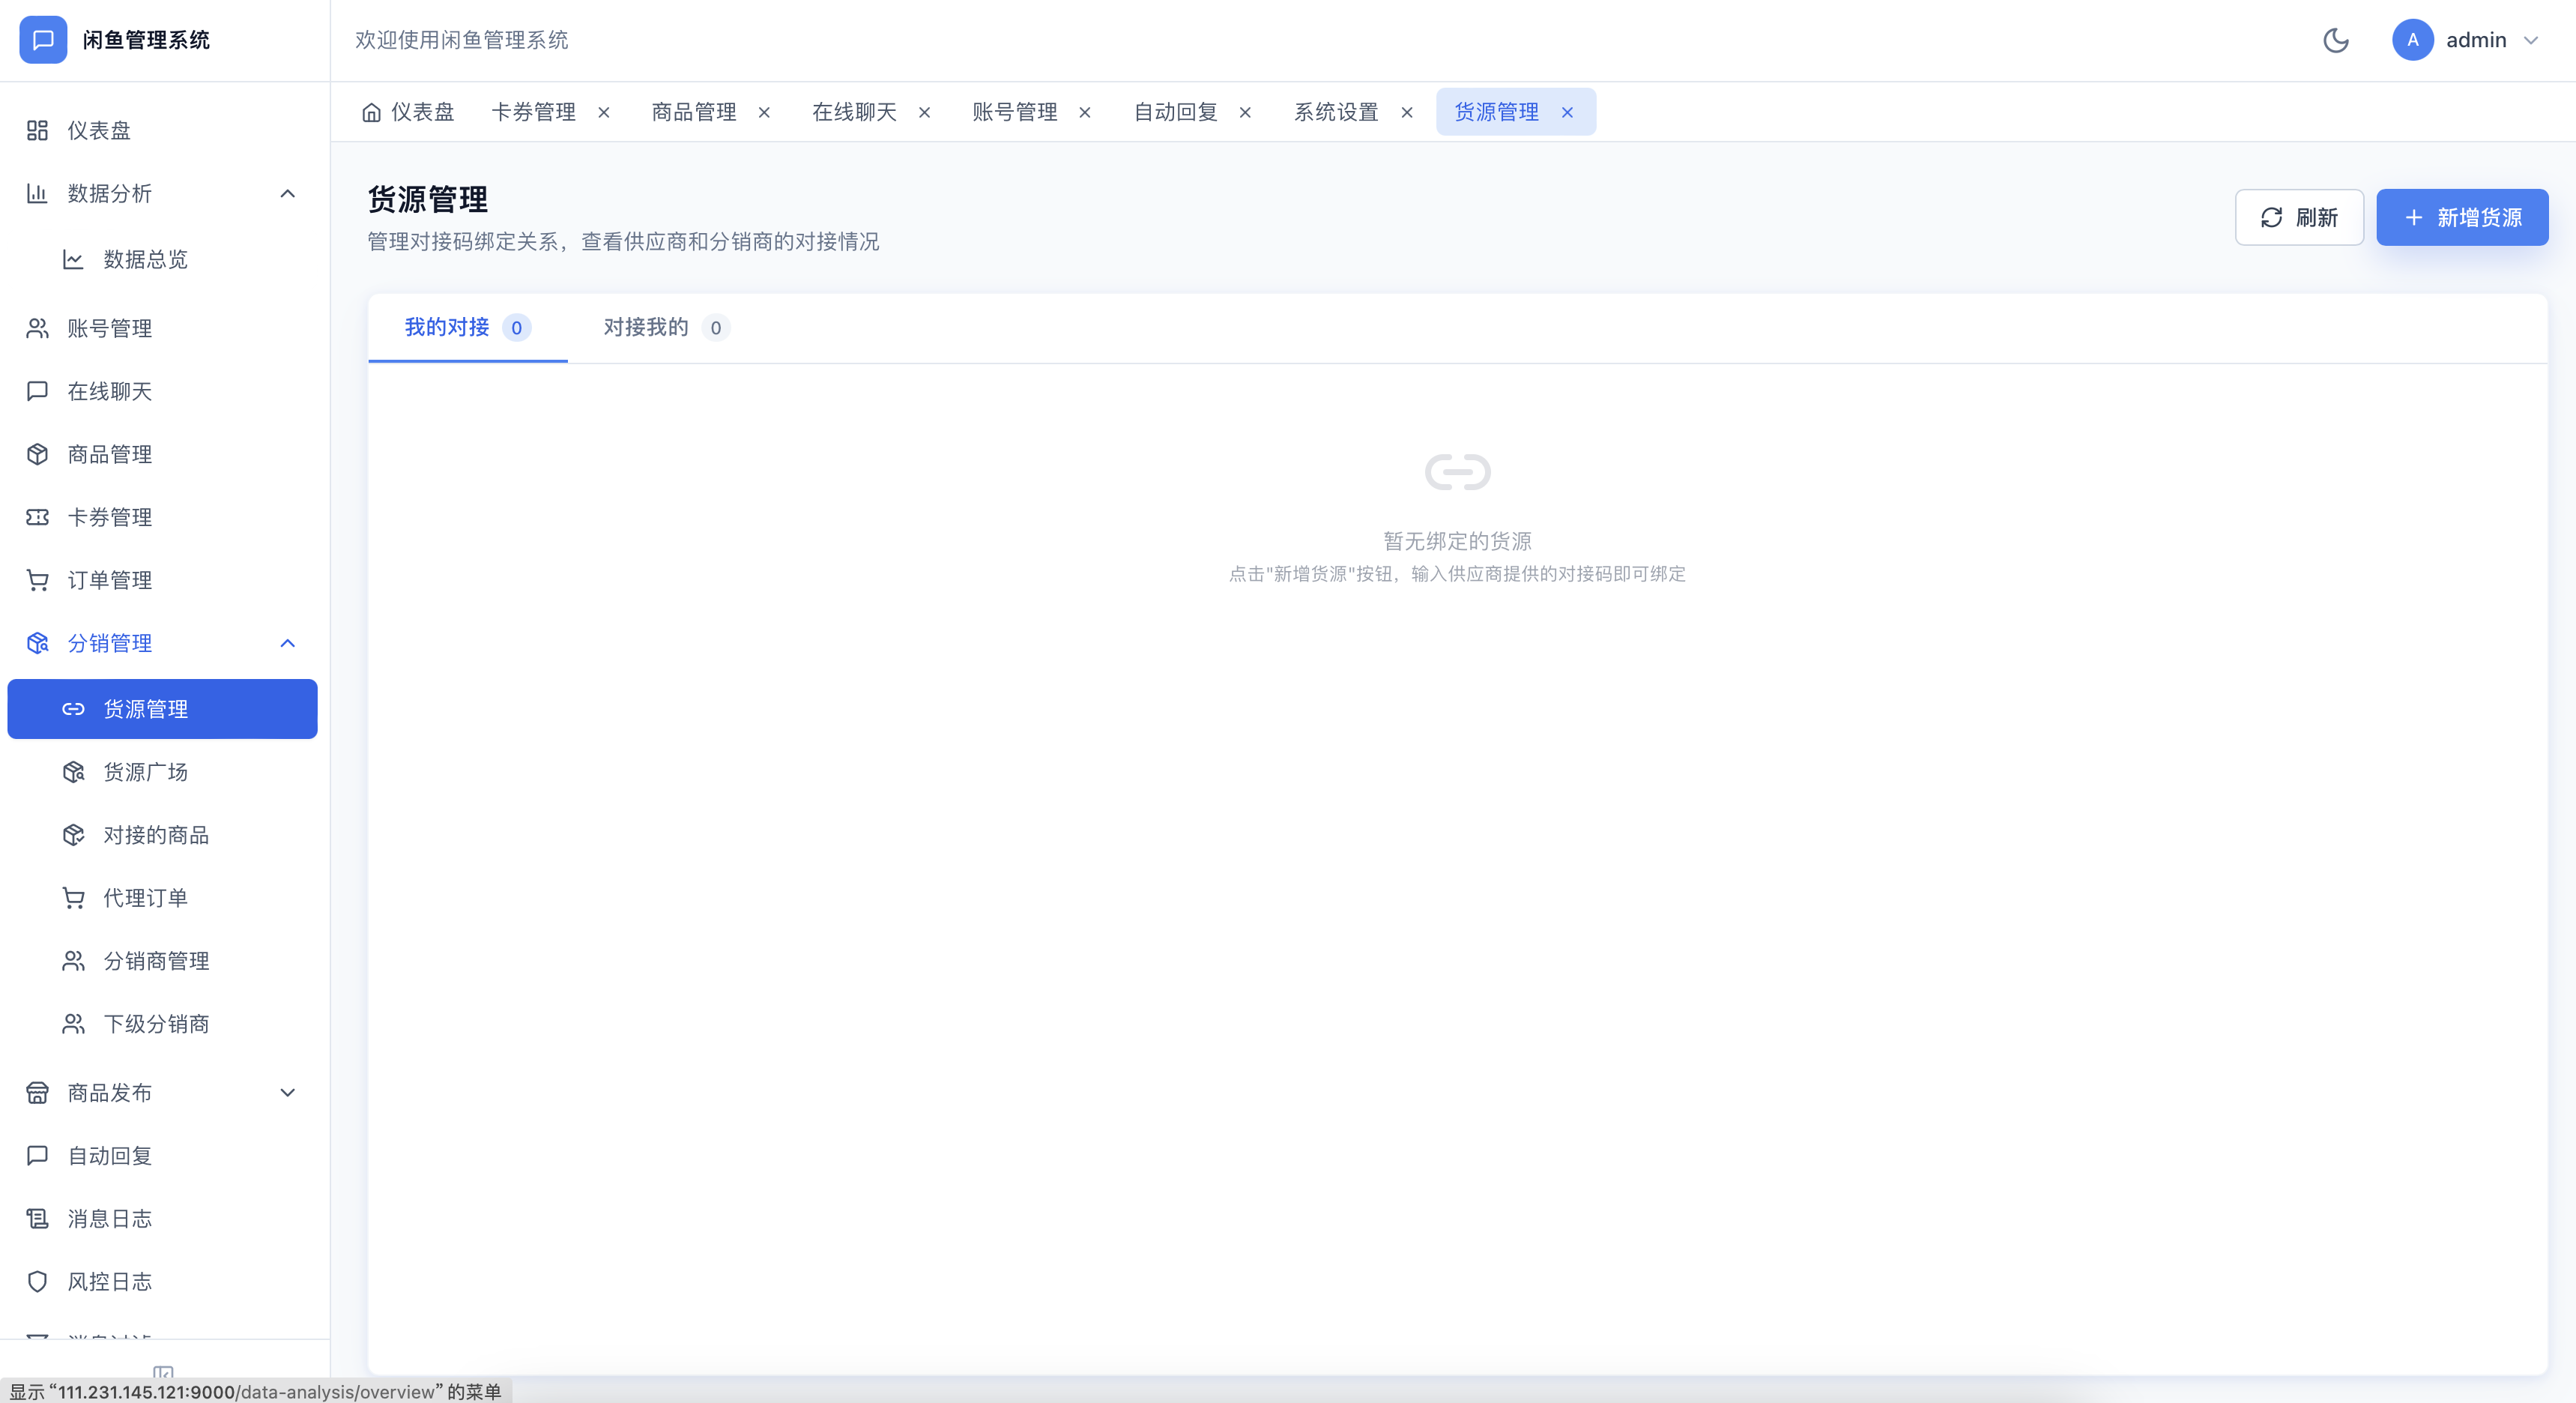The height and width of the screenshot is (1403, 2576).
Task: Switch to the 商品管理 page tab
Action: click(x=694, y=112)
